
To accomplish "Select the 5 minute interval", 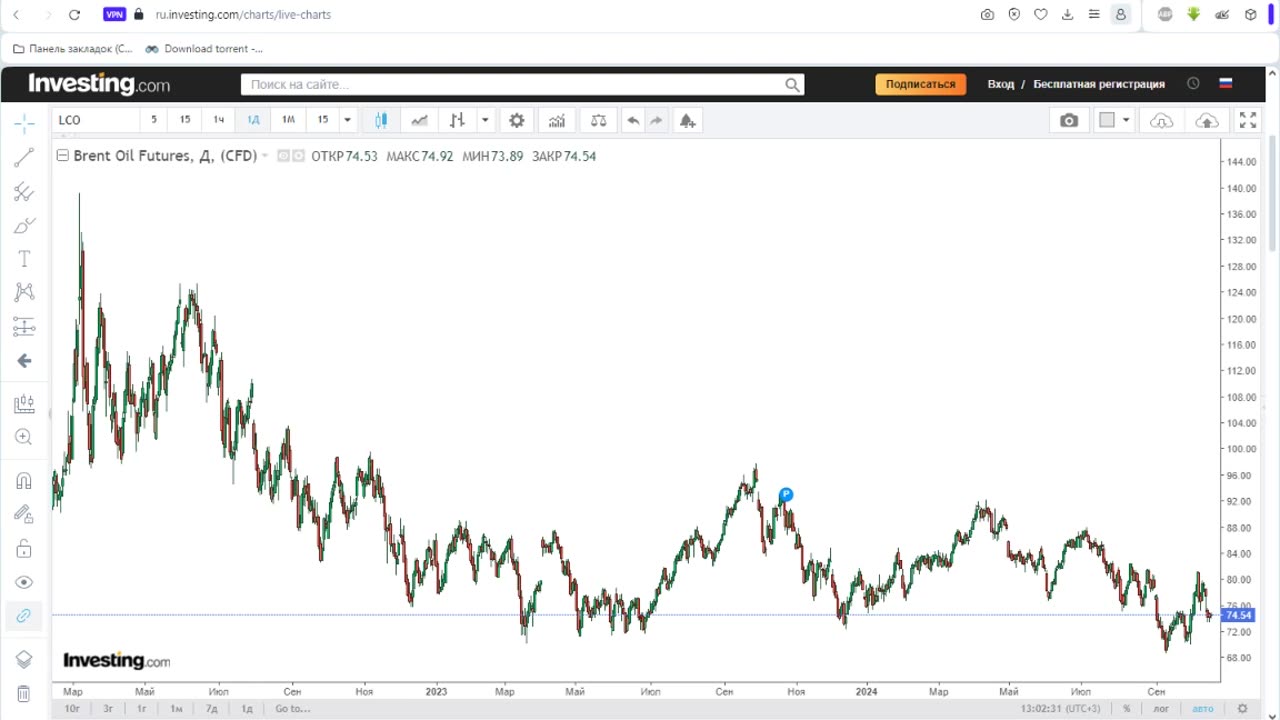I will click(154, 120).
